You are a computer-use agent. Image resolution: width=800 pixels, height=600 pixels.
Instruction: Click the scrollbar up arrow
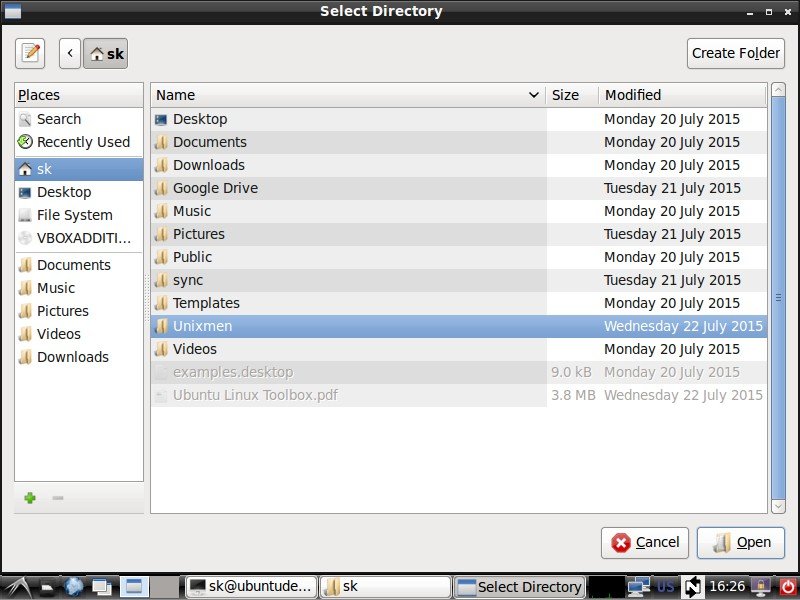pos(778,90)
